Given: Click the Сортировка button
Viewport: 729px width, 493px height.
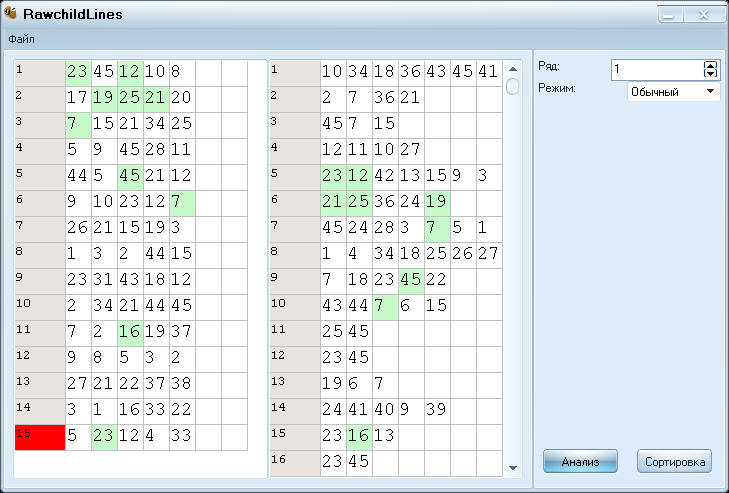Looking at the screenshot, I should (674, 461).
